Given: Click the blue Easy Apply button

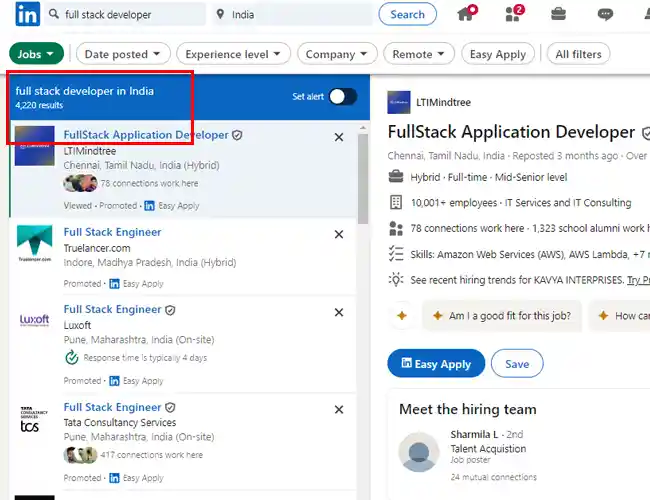Looking at the screenshot, I should 436,364.
